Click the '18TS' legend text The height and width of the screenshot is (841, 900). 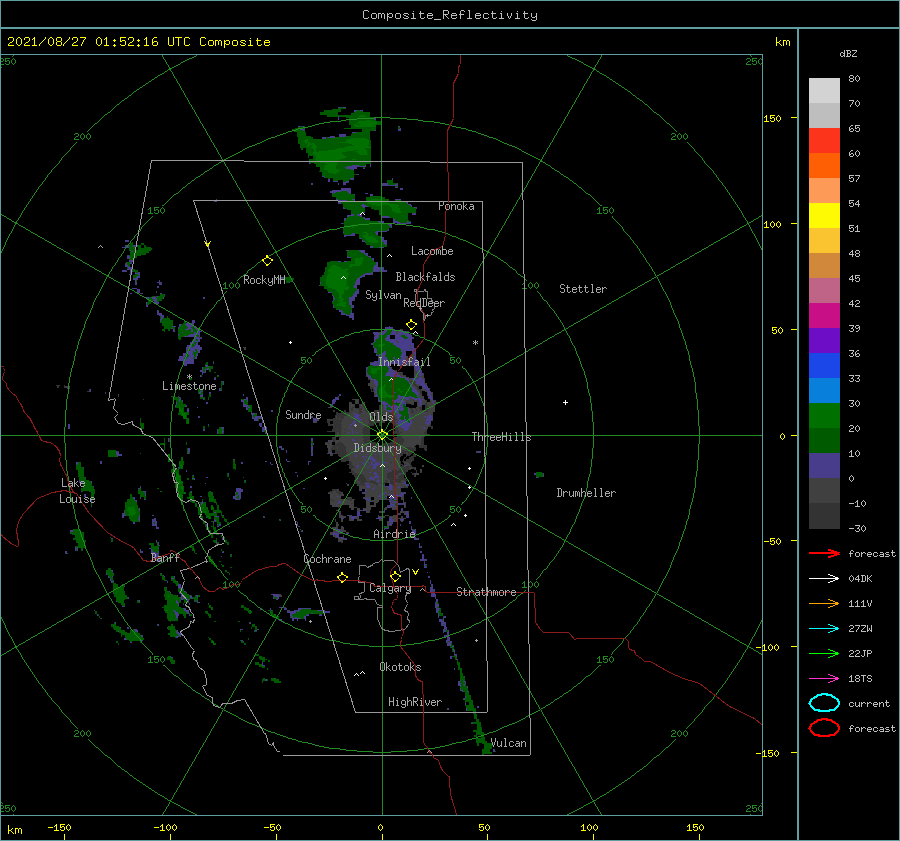coord(860,679)
